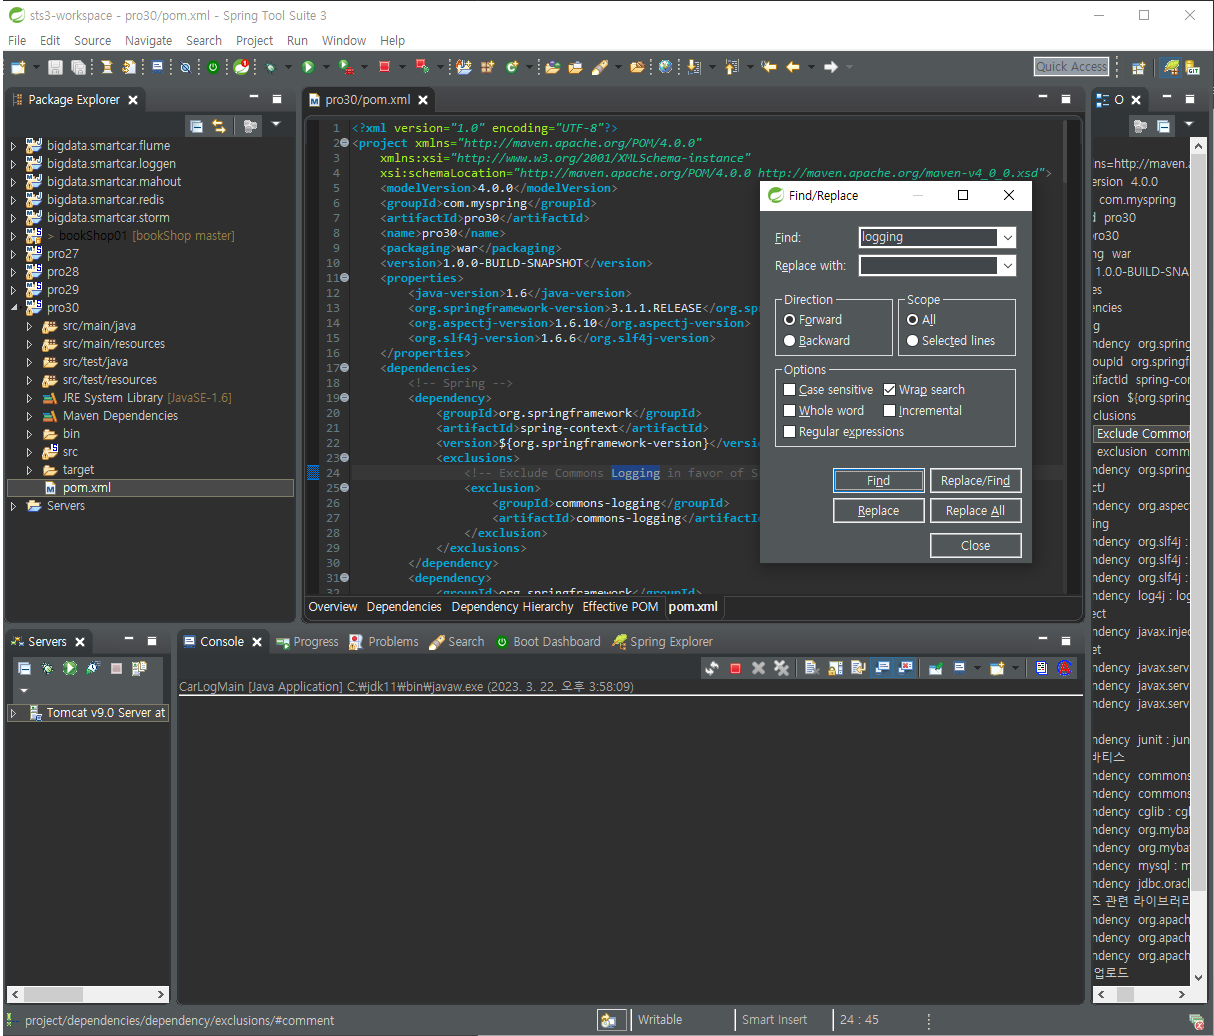Click Terminate red square in Console toolbar
The image size is (1214, 1036).
point(735,668)
